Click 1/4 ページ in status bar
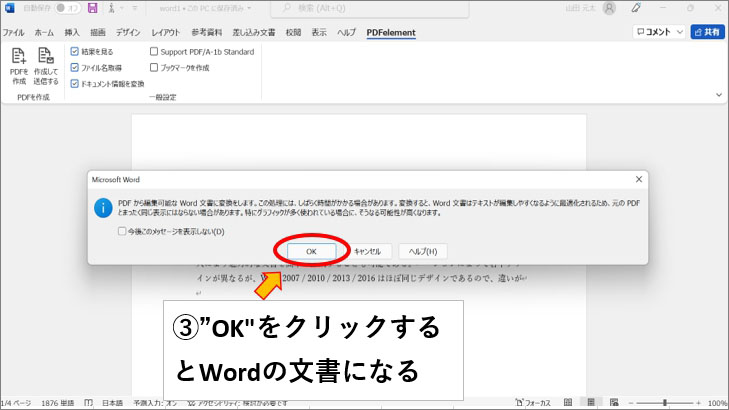The image size is (729, 410). tap(16, 403)
